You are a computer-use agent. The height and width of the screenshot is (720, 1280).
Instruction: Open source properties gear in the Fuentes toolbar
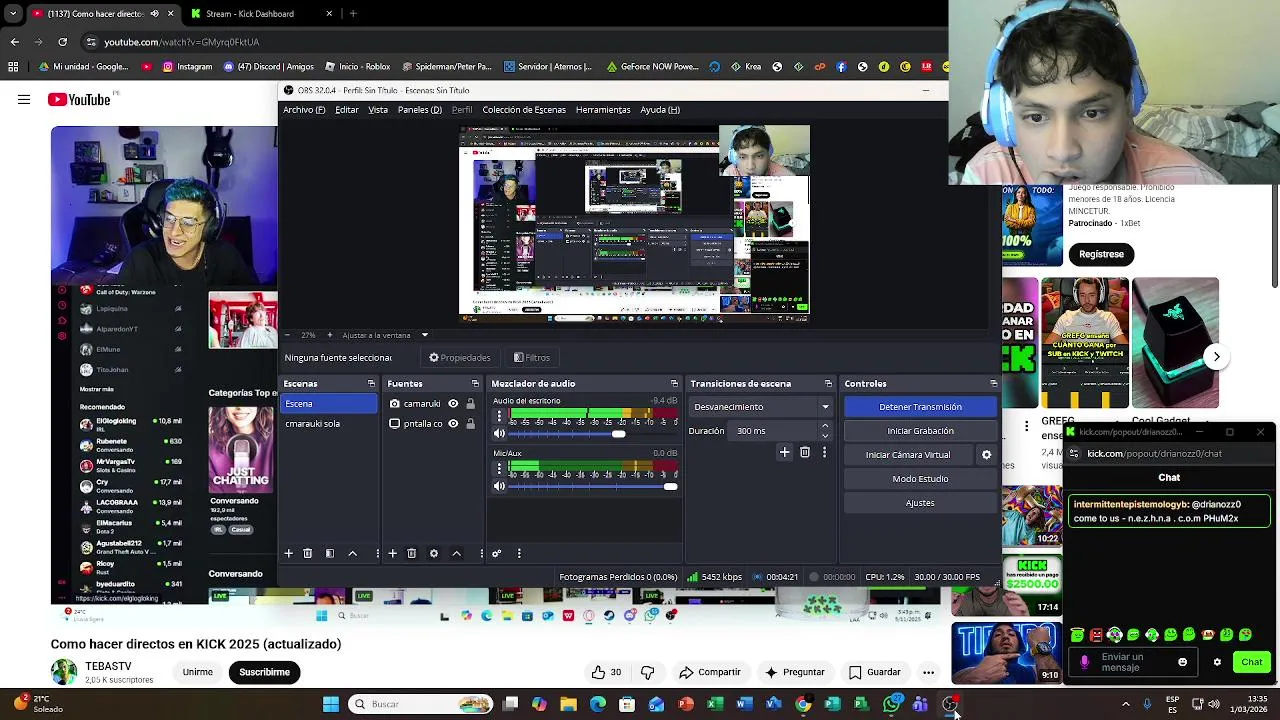pyautogui.click(x=433, y=553)
